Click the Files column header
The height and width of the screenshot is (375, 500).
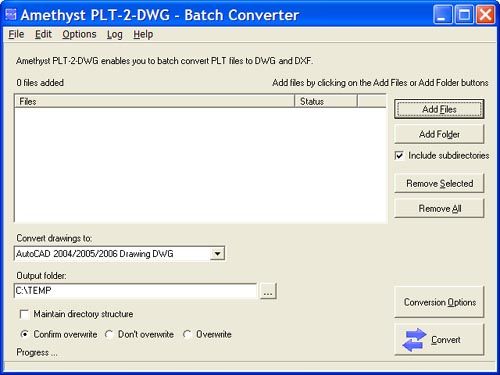tap(155, 101)
